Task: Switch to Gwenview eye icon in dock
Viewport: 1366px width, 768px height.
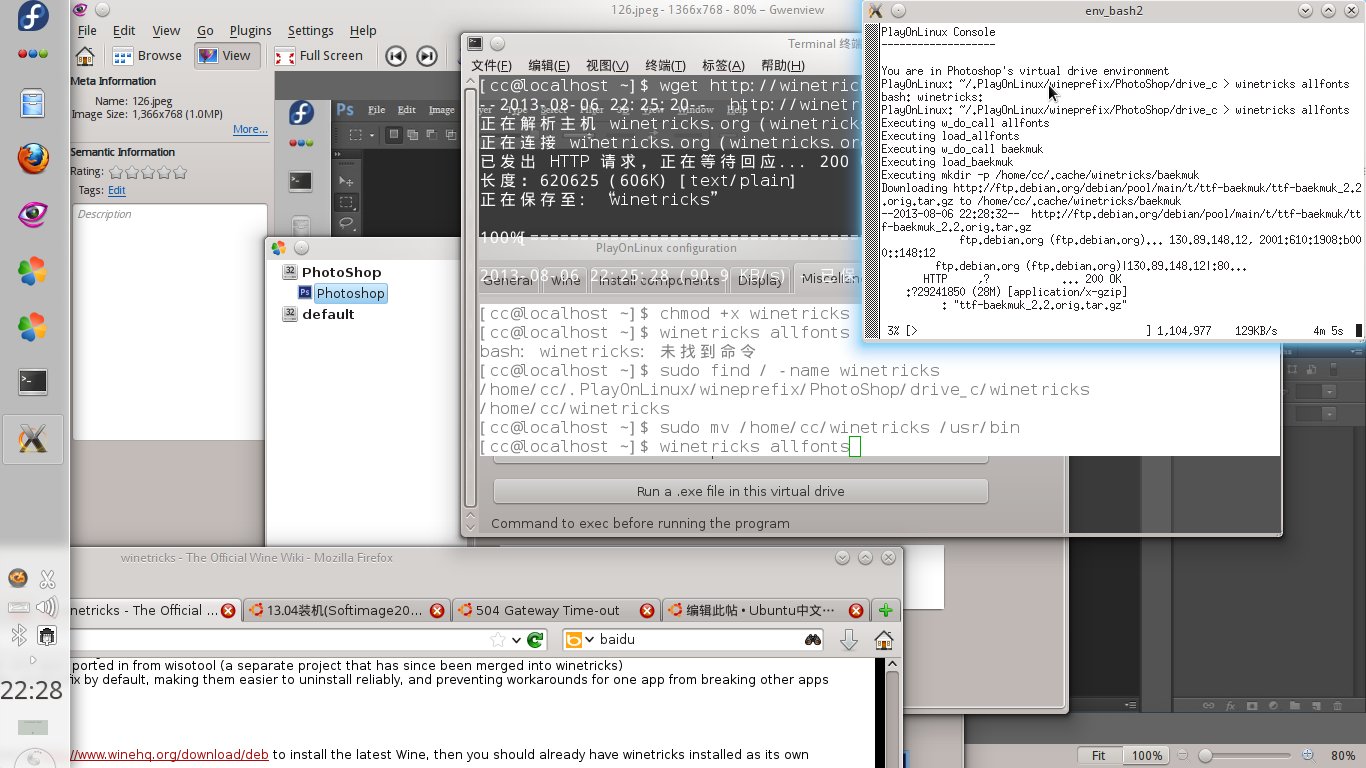Action: (33, 214)
